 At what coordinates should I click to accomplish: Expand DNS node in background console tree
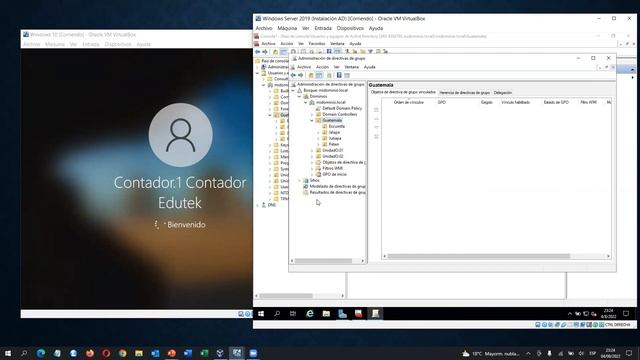(258, 205)
